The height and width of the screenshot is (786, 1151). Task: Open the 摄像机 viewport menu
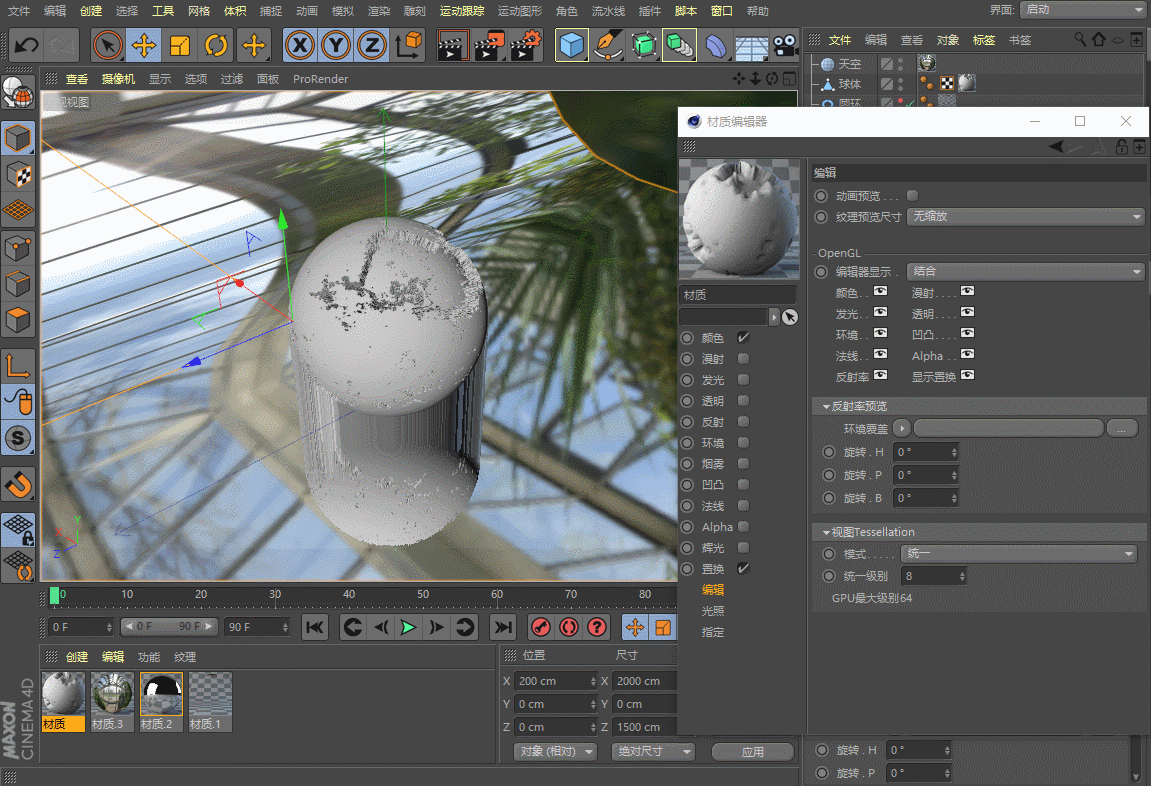pos(118,79)
